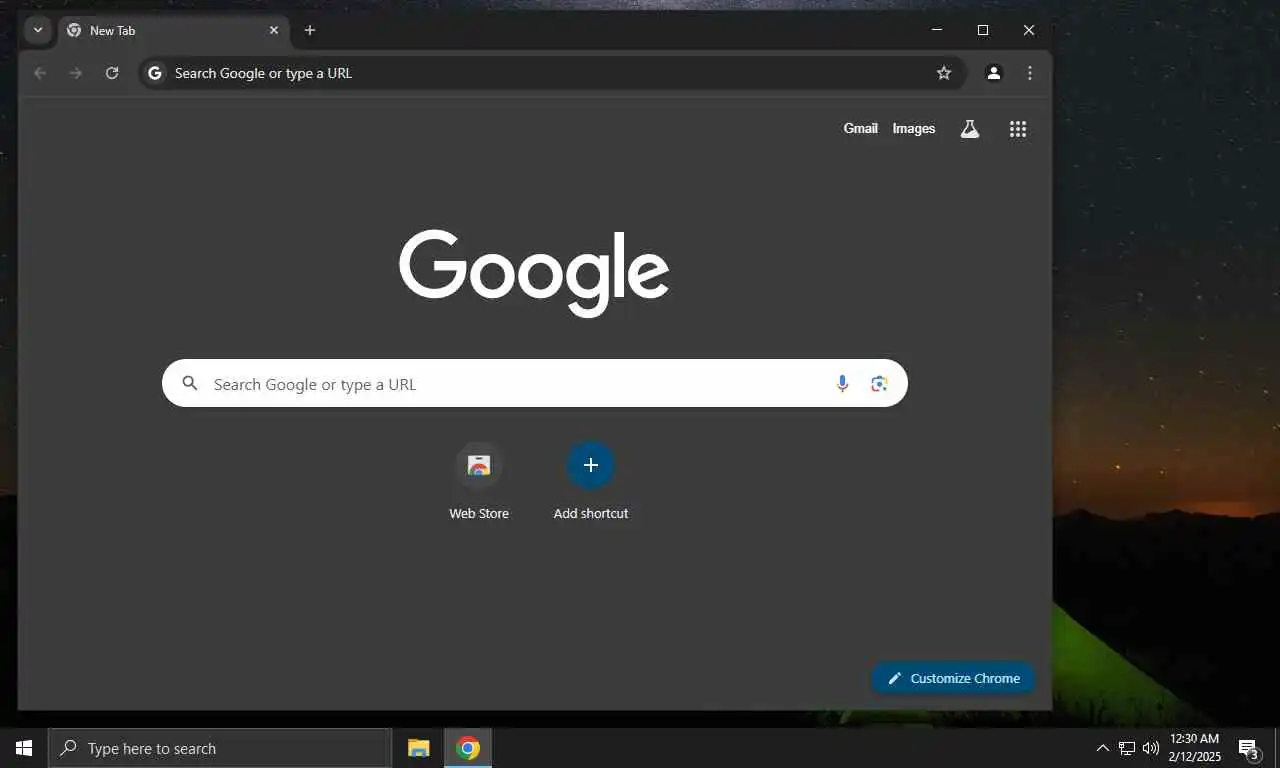Open the Images link
This screenshot has height=768, width=1280.
(x=914, y=129)
